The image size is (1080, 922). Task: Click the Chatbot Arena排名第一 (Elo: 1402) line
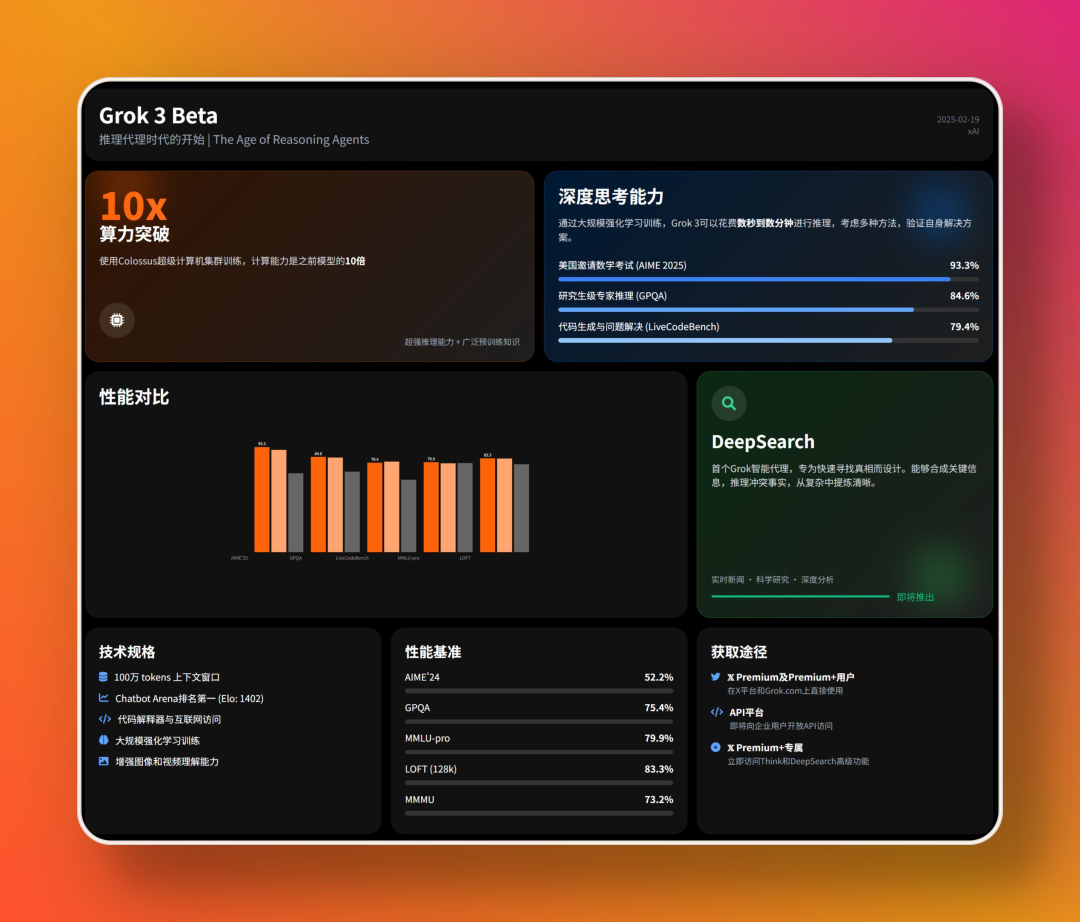pyautogui.click(x=189, y=698)
